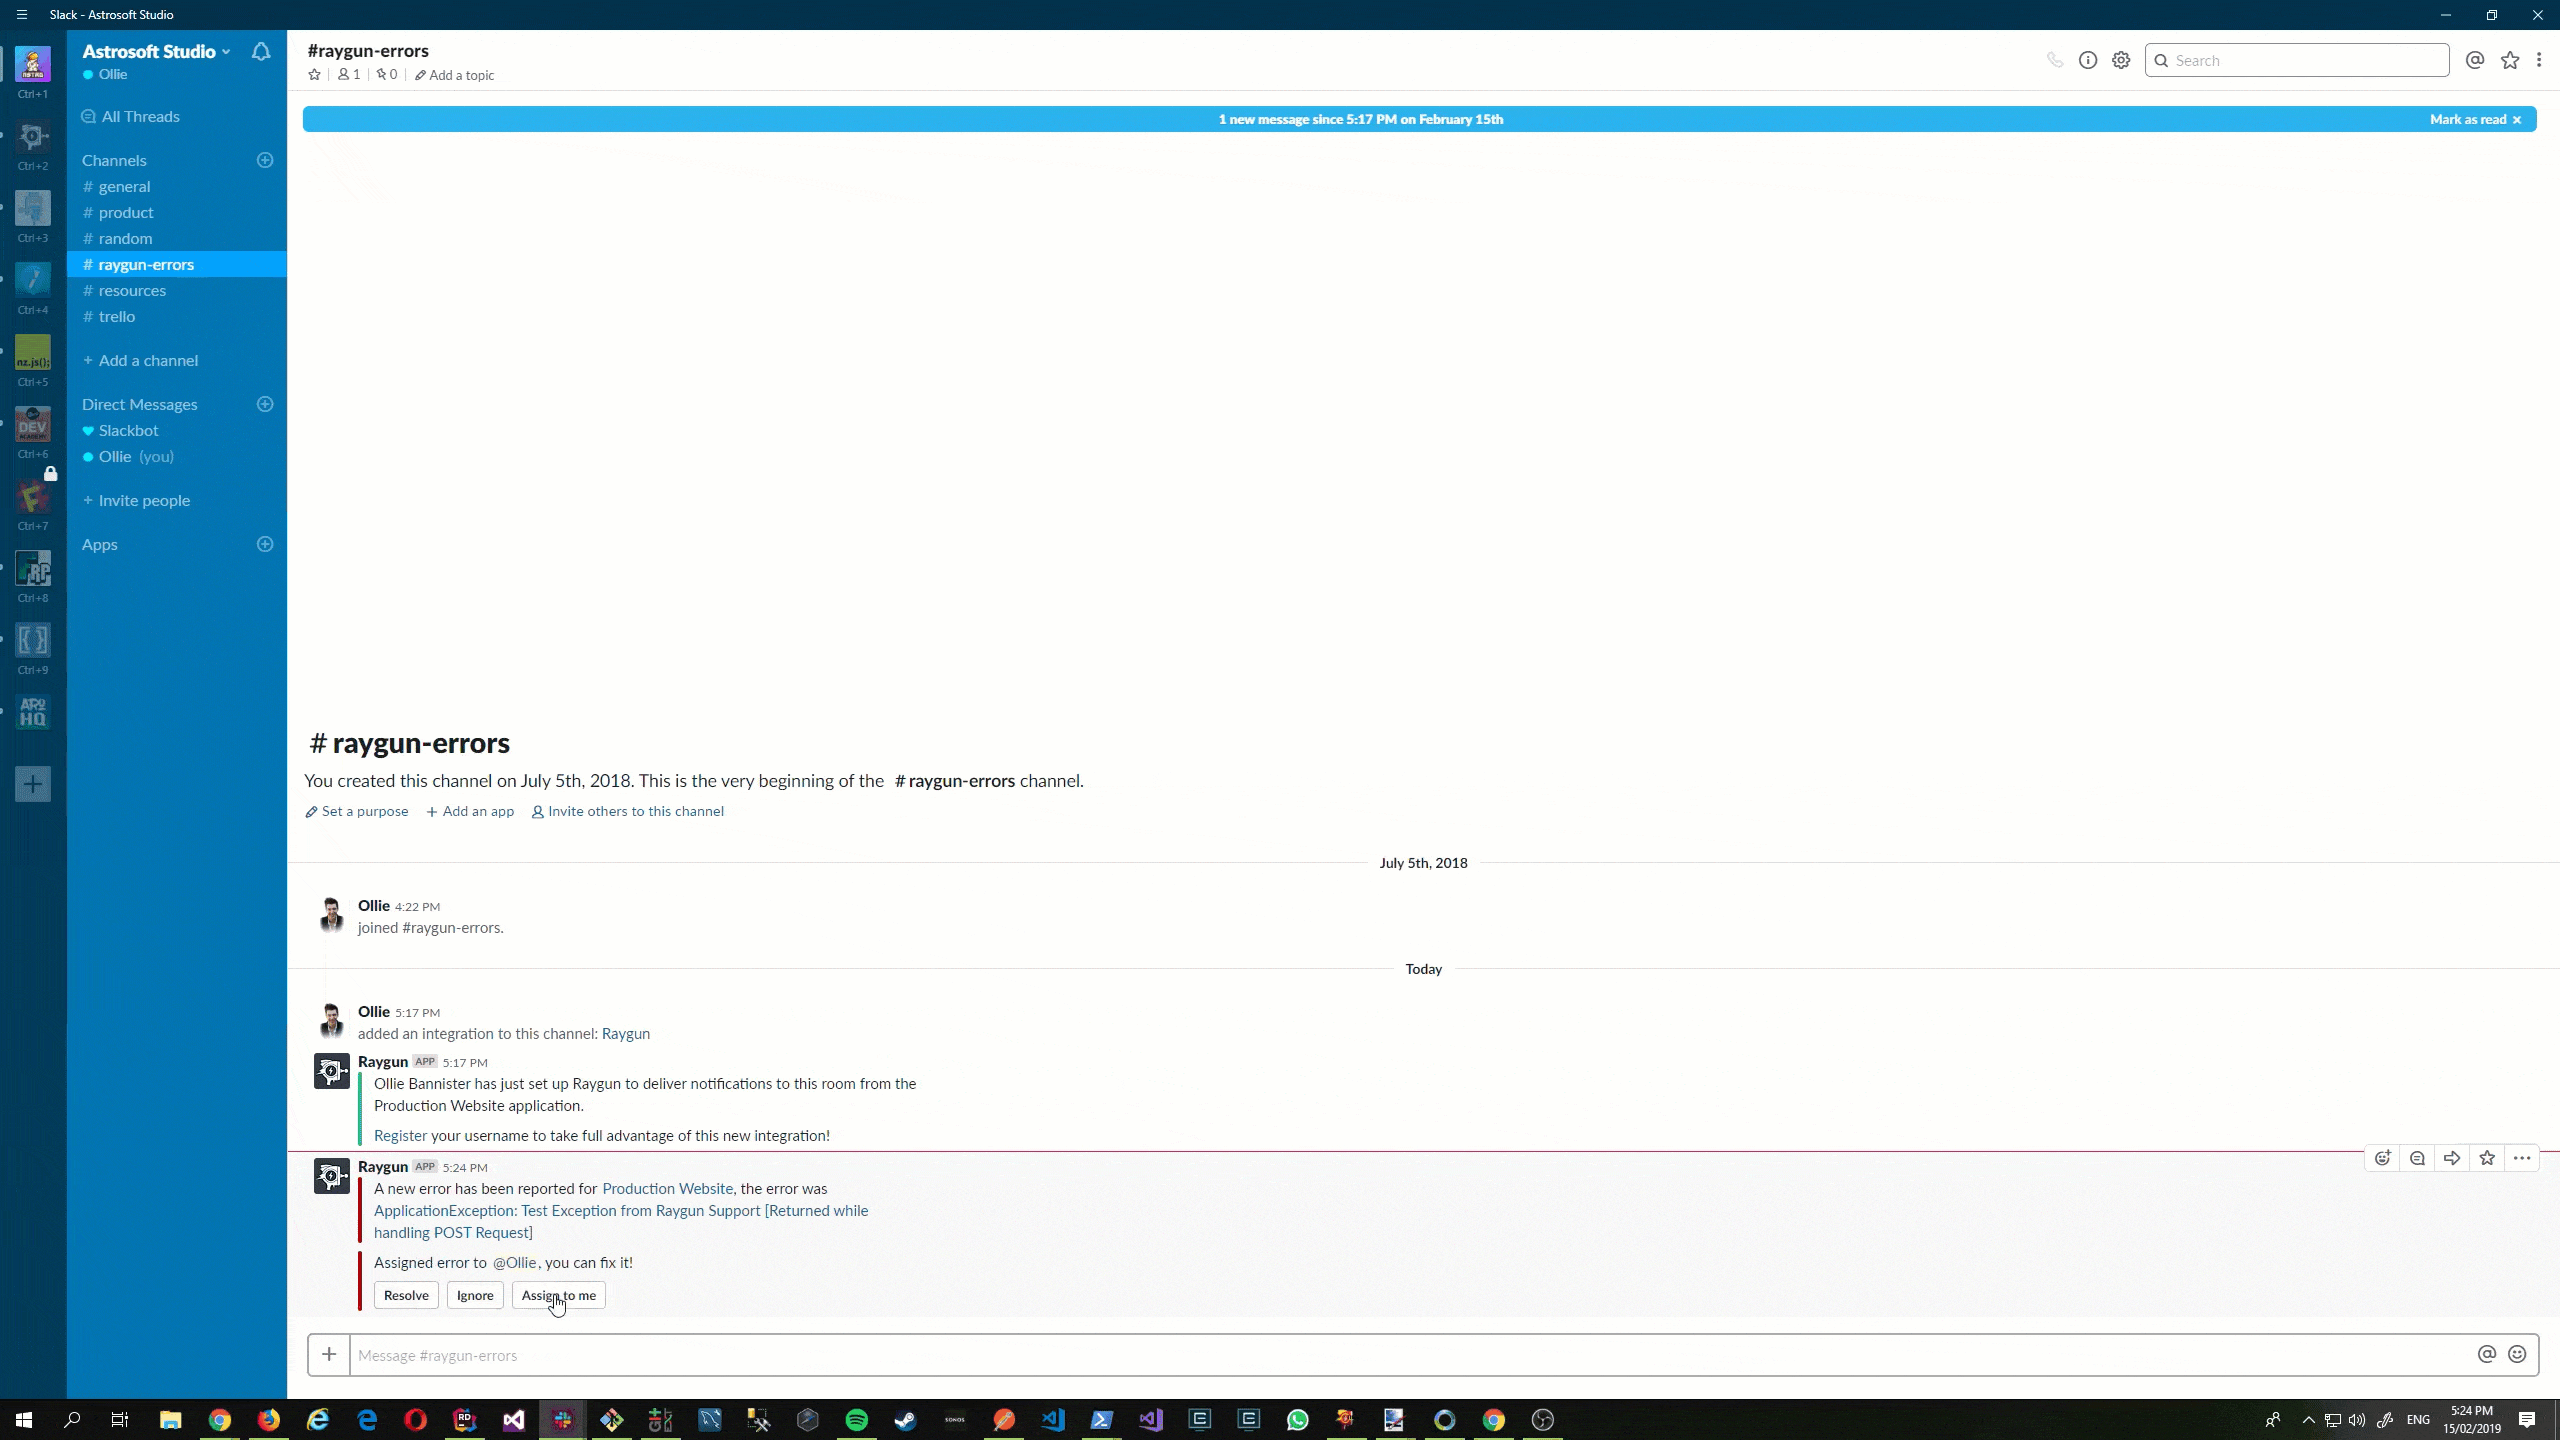Add a reaction to Raygun message
The height and width of the screenshot is (1440, 2560).
(x=2383, y=1158)
